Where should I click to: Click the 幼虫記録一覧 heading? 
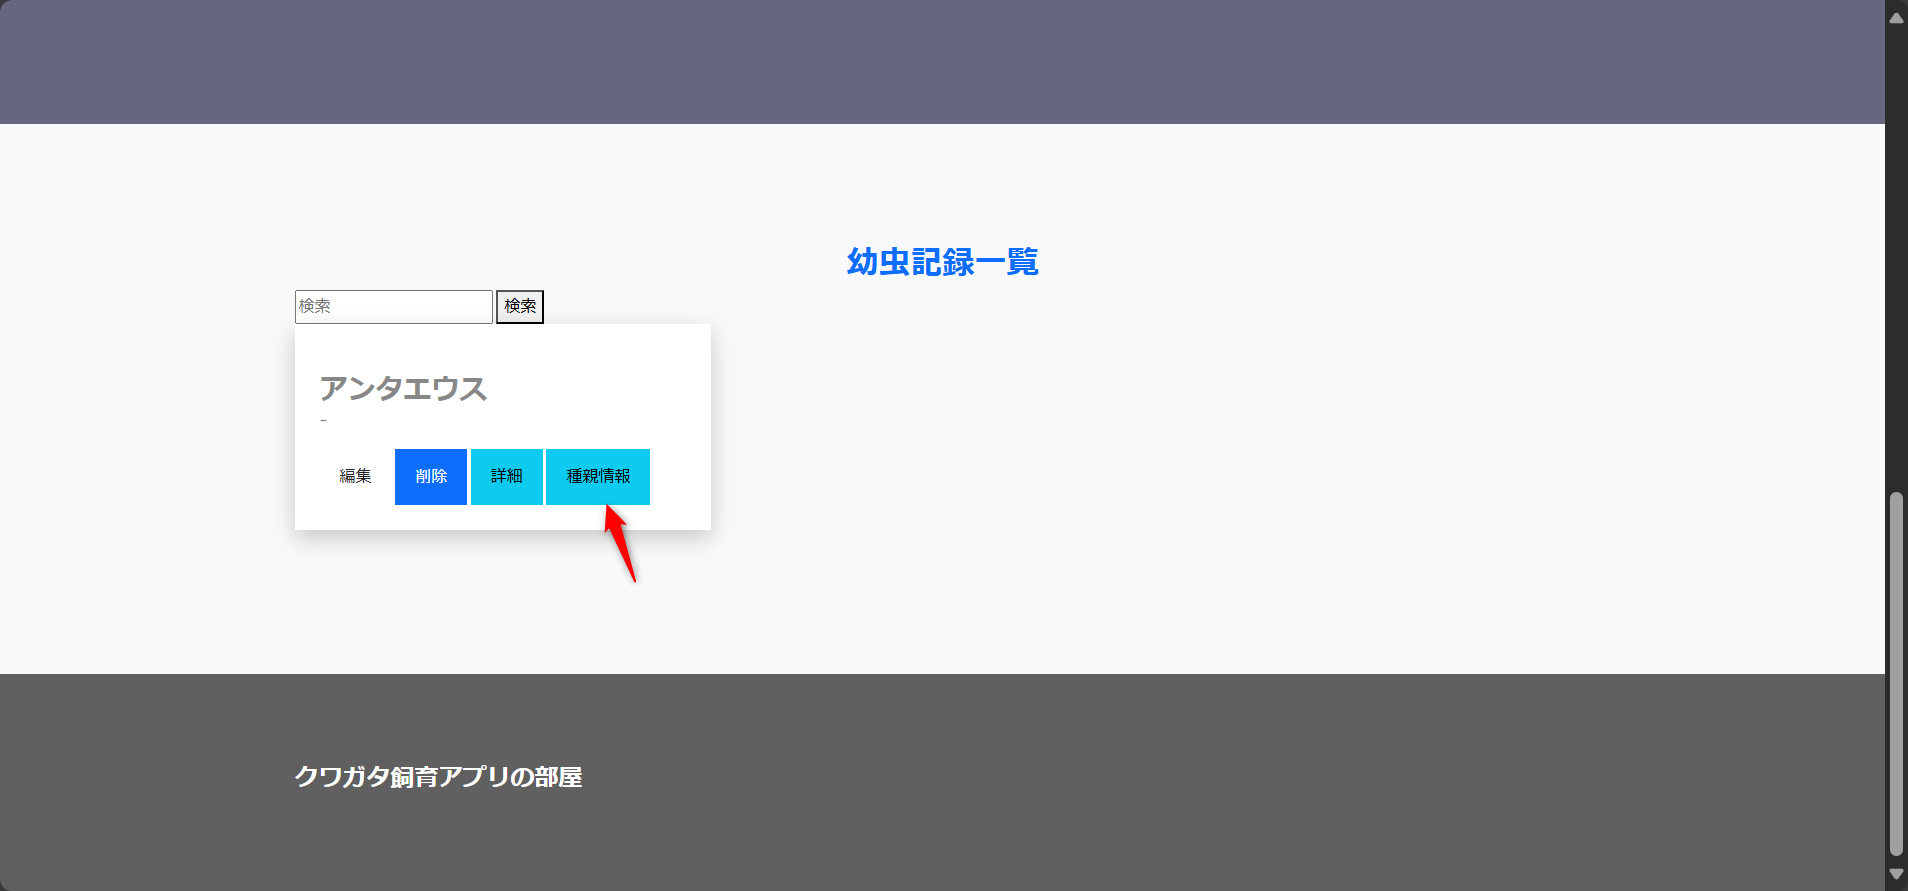942,262
